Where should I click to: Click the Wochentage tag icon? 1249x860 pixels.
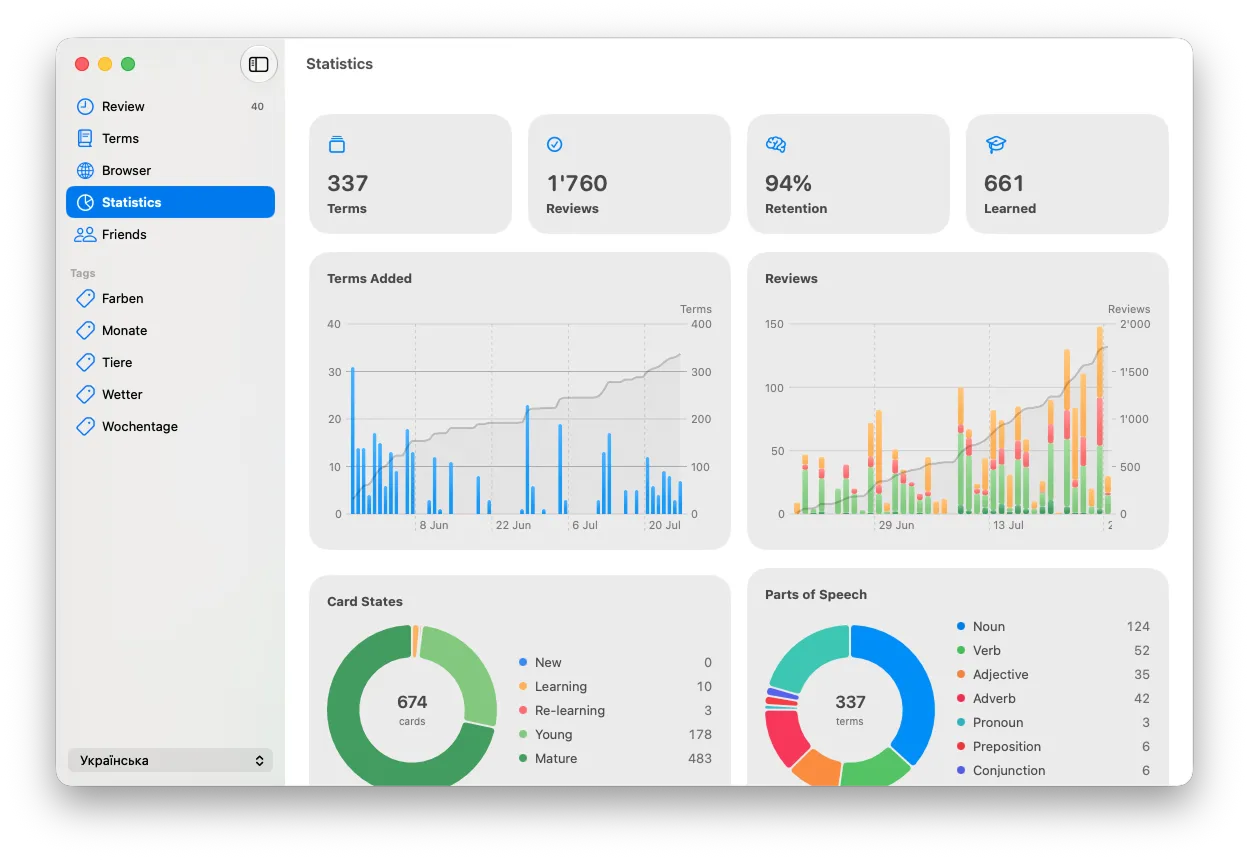[x=86, y=426]
